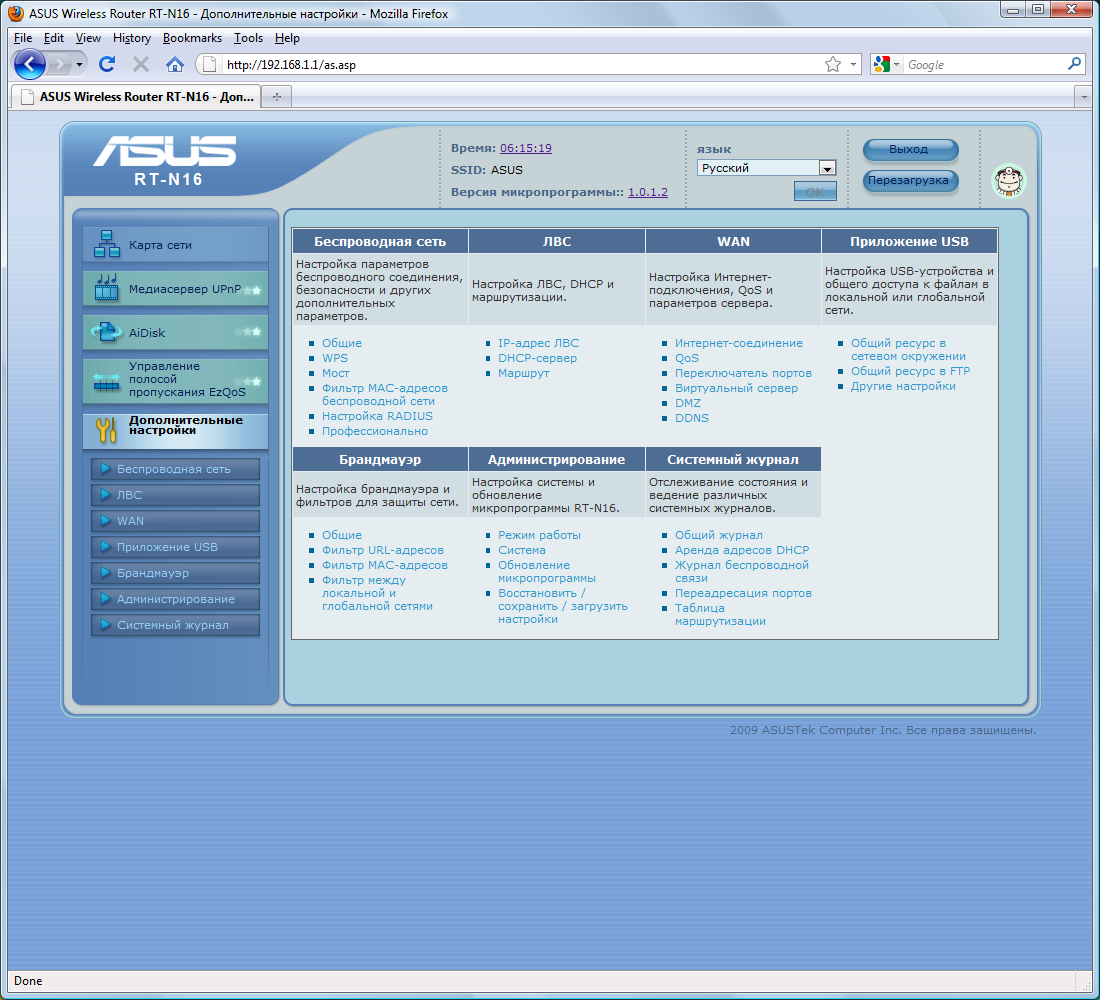The width and height of the screenshot is (1100, 1000).
Task: Open the Мост bridge link
Action: [x=335, y=373]
